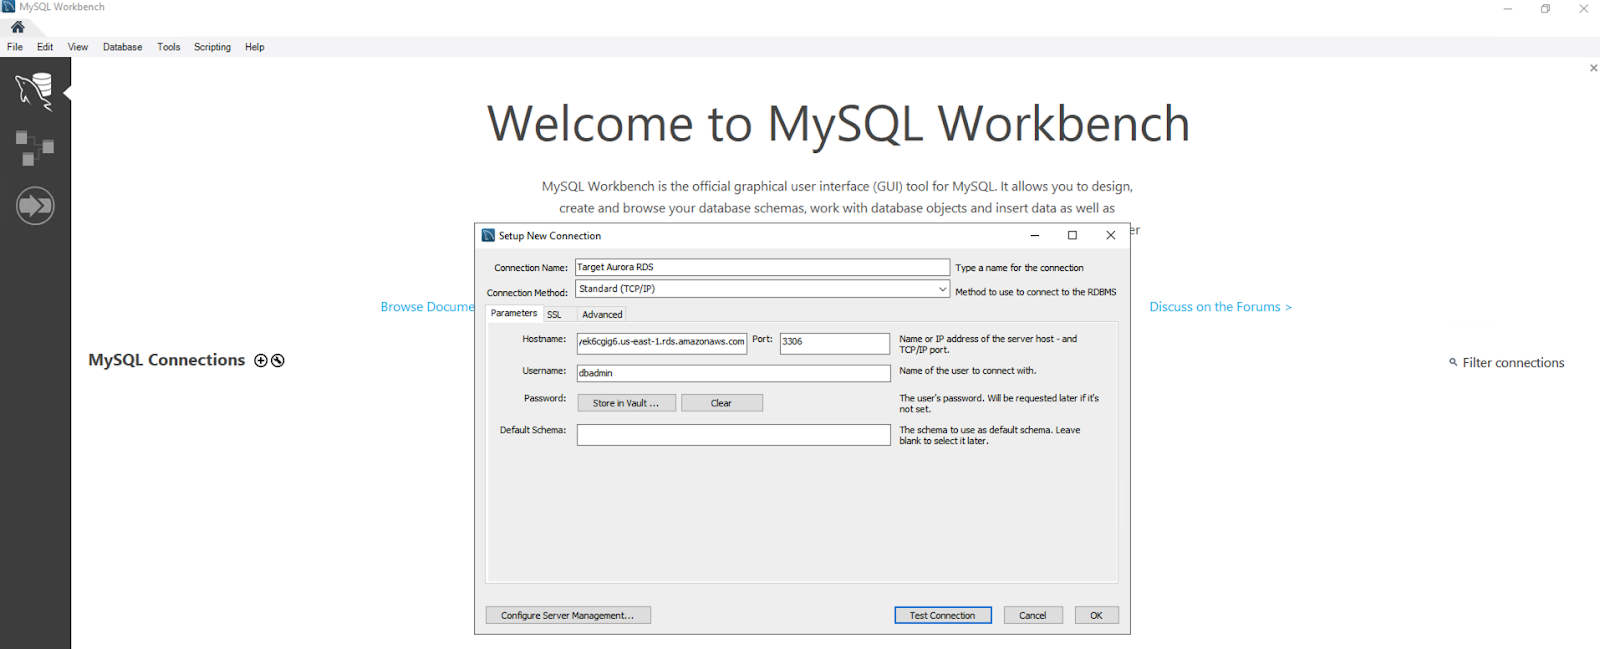
Task: Open the Tools menu
Action: pos(169,47)
